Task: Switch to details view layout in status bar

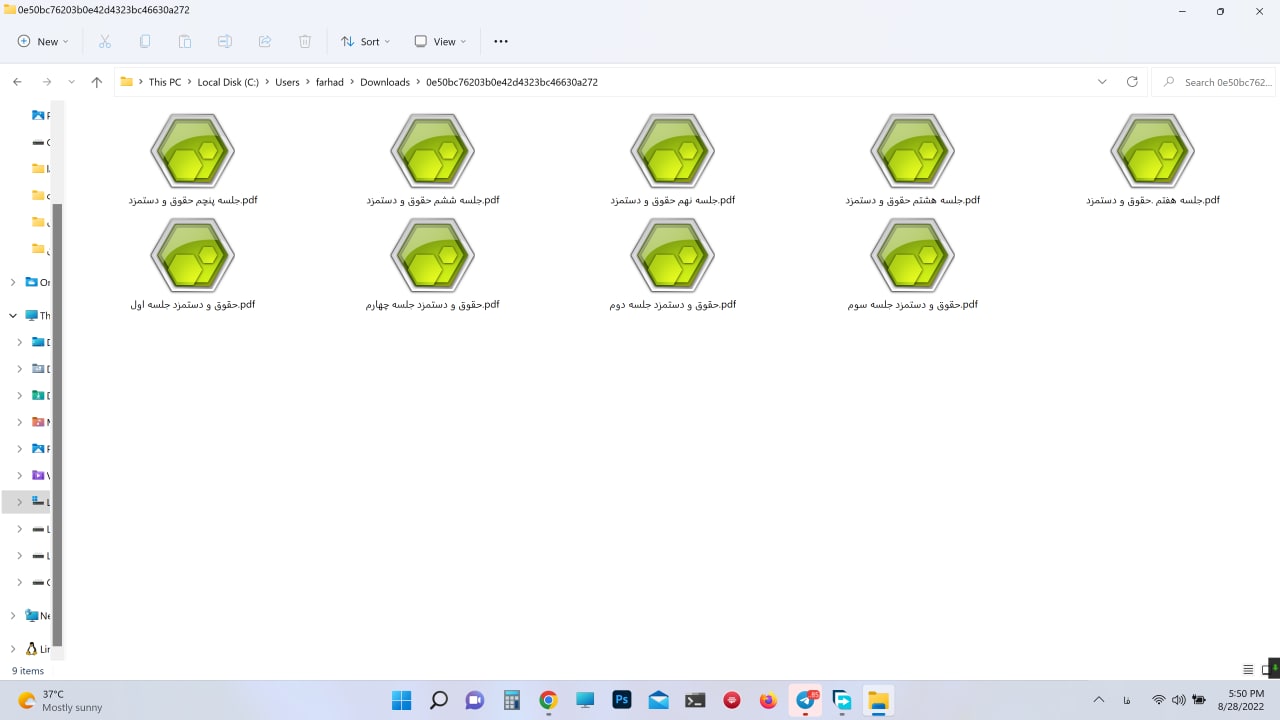Action: coord(1248,670)
